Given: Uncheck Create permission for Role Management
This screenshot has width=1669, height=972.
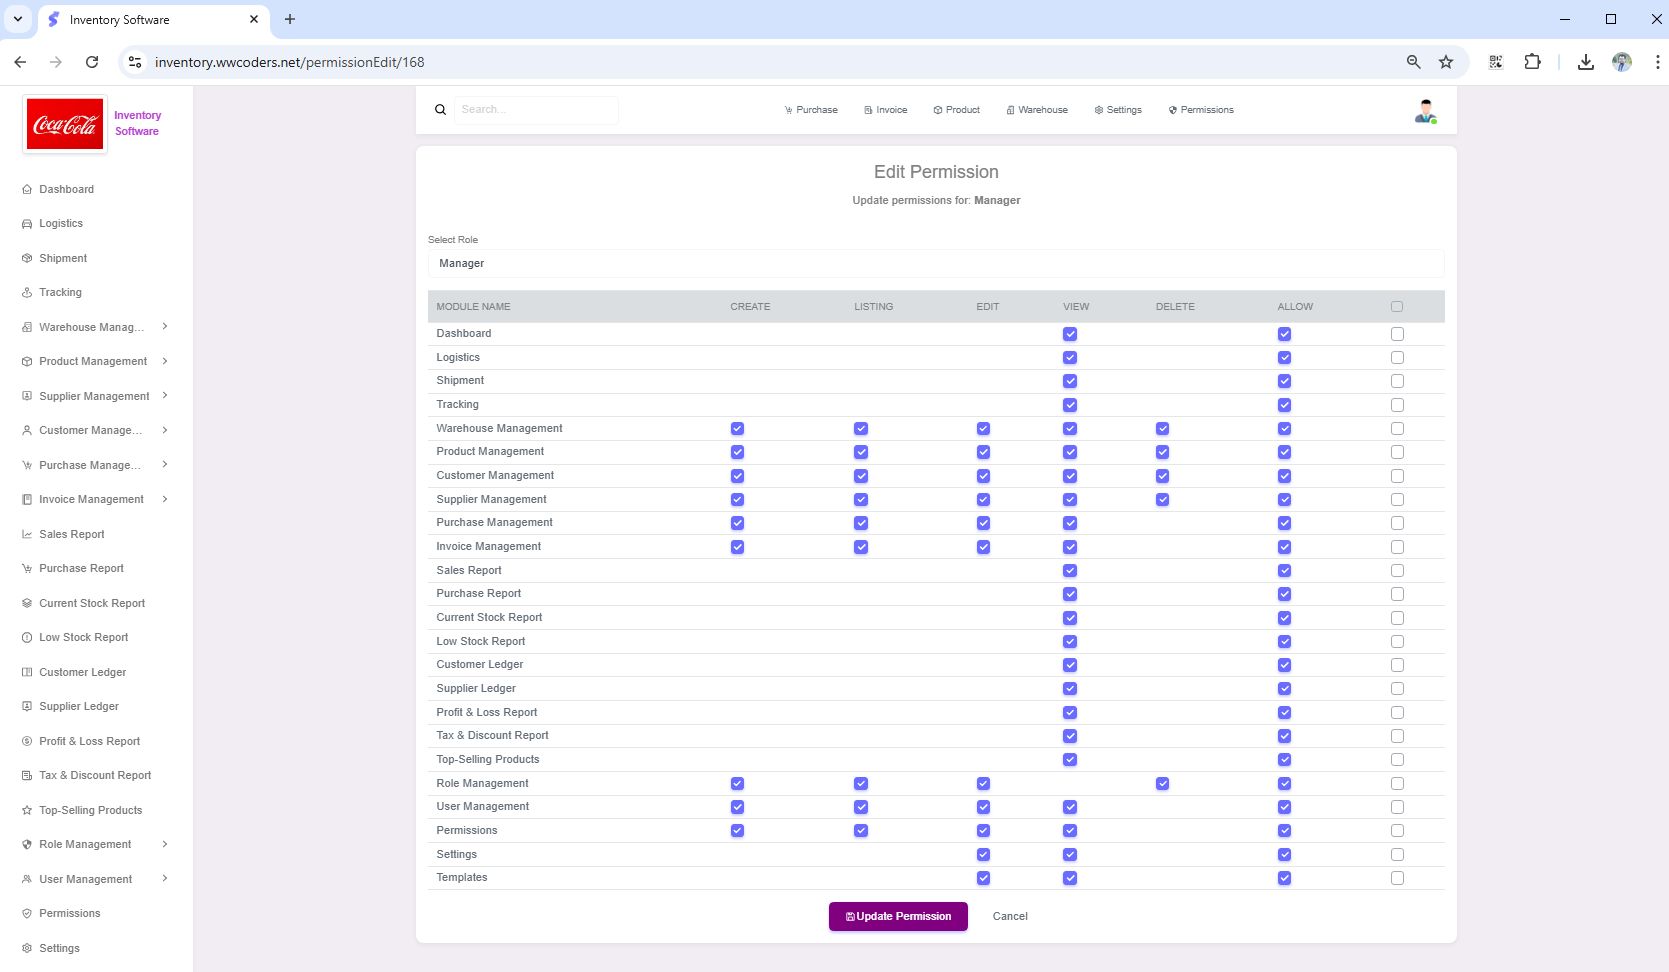Looking at the screenshot, I should pyautogui.click(x=737, y=784).
